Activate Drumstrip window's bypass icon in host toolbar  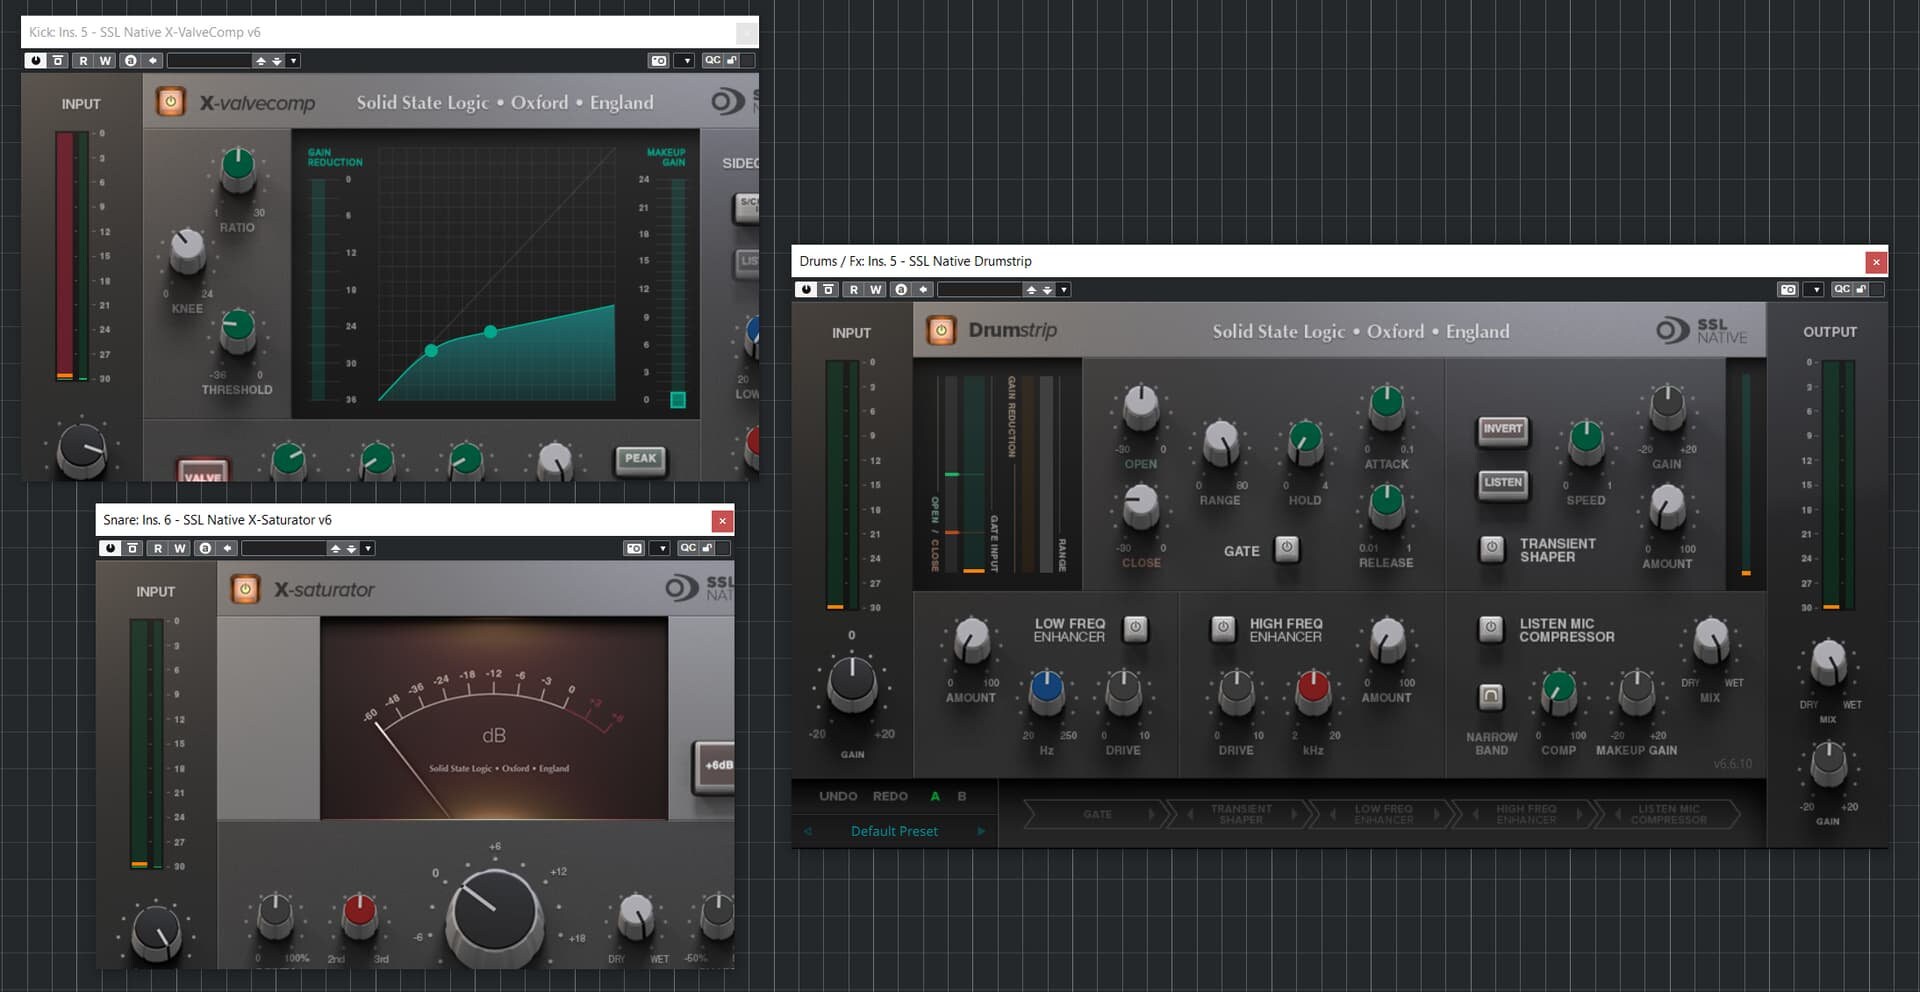click(828, 289)
